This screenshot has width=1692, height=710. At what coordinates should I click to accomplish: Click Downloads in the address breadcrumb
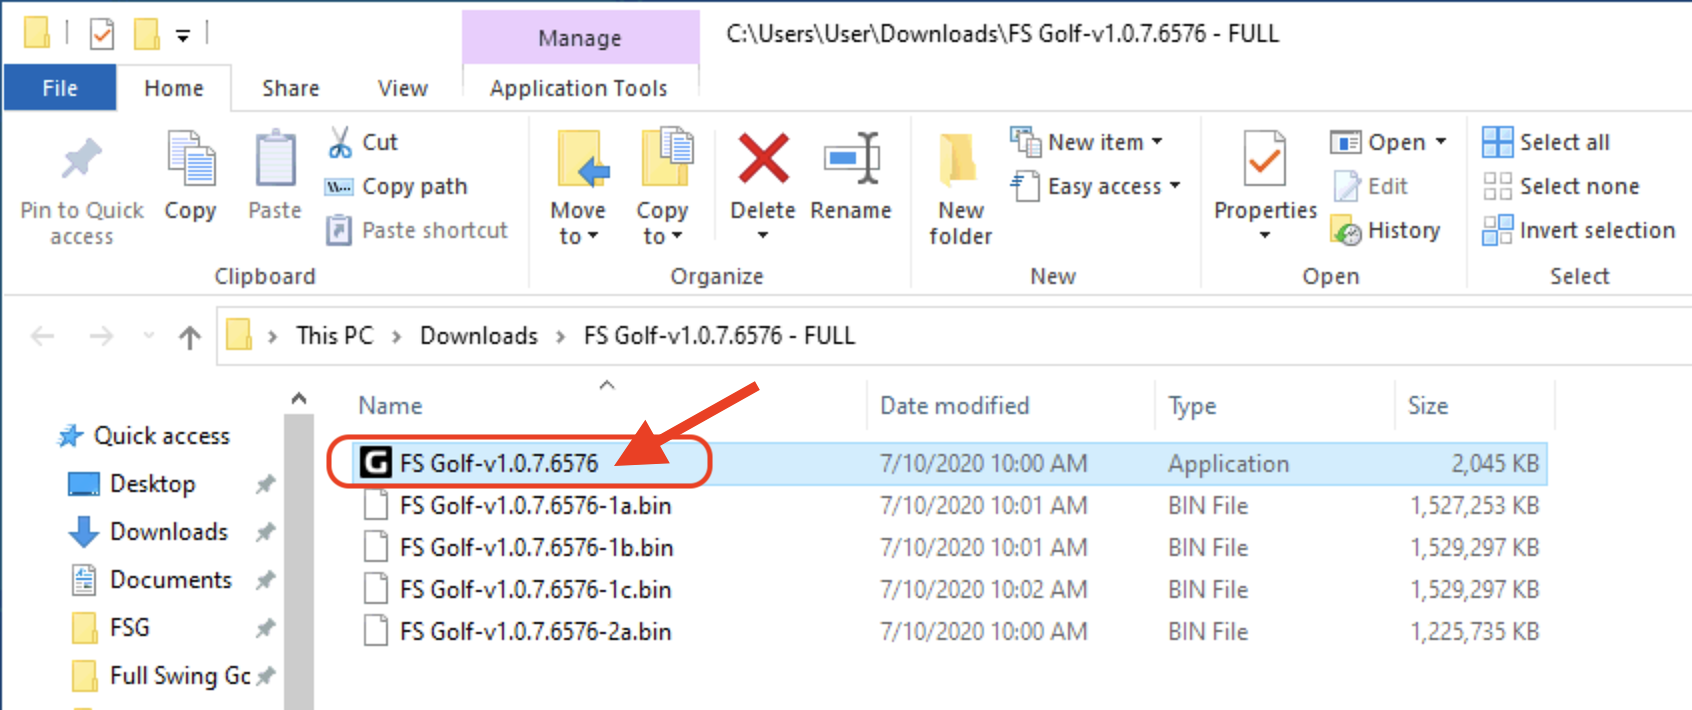point(479,336)
